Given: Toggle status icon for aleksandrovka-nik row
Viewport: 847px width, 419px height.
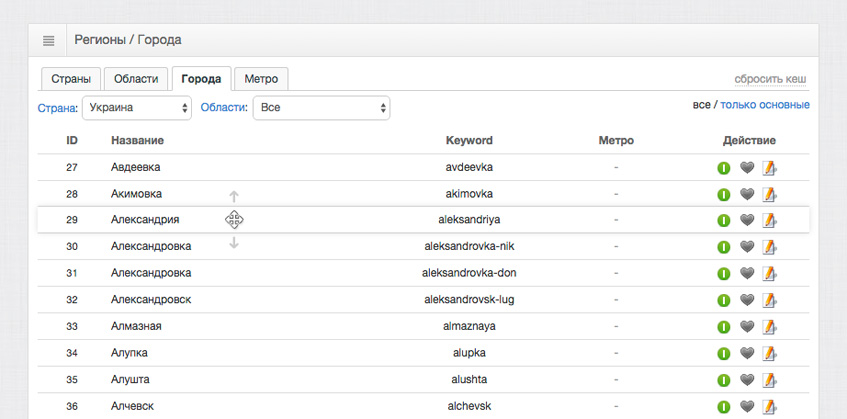Looking at the screenshot, I should click(x=723, y=247).
